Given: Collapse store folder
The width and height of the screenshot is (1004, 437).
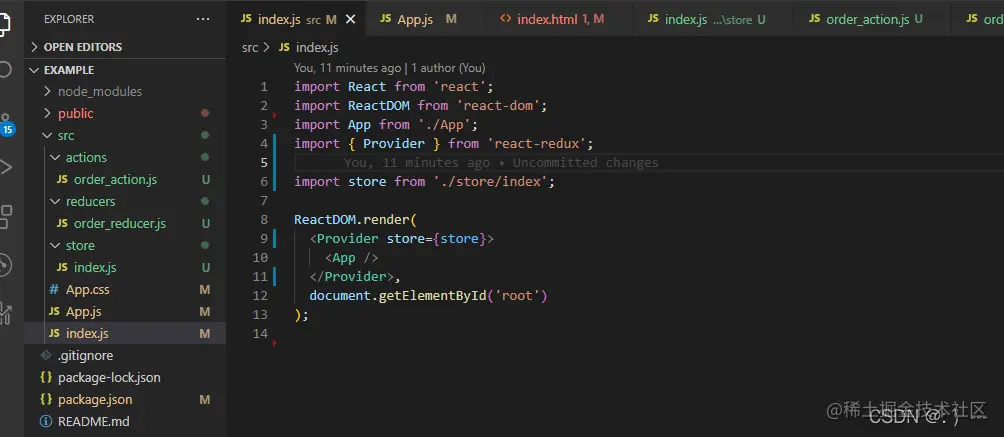Looking at the screenshot, I should tap(80, 245).
